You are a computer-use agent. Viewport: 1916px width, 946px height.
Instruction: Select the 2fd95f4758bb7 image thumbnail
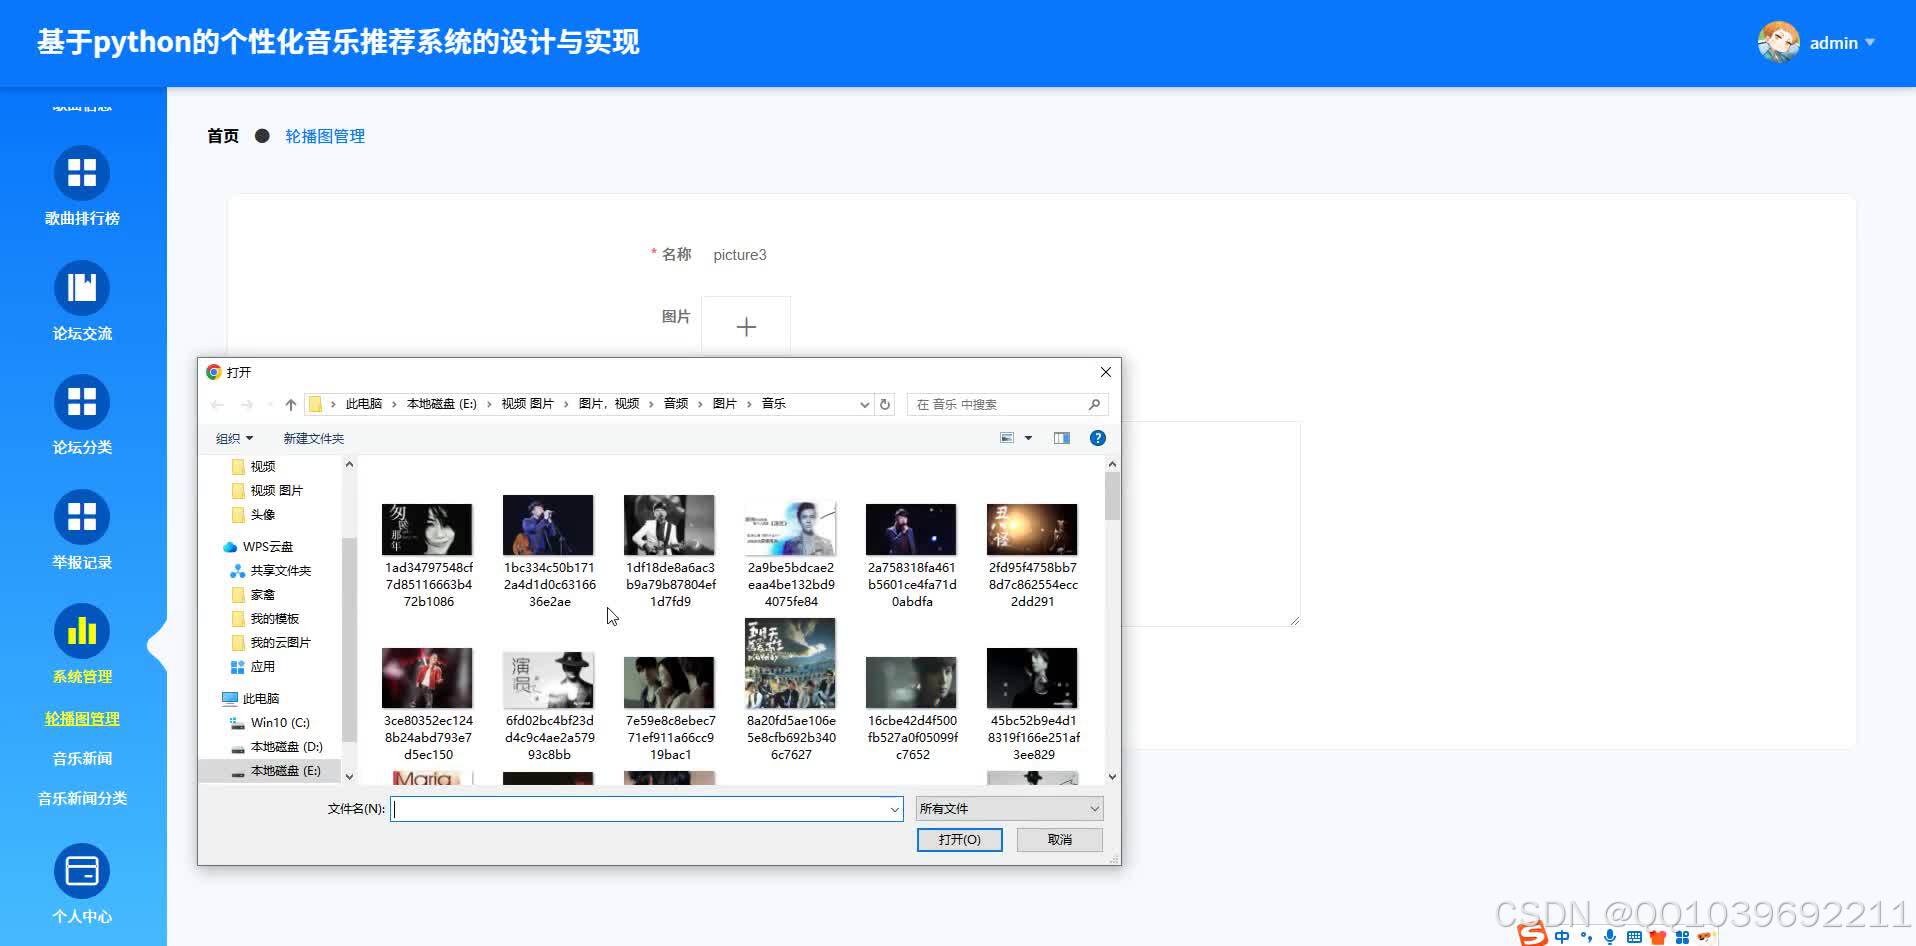[x=1030, y=528]
